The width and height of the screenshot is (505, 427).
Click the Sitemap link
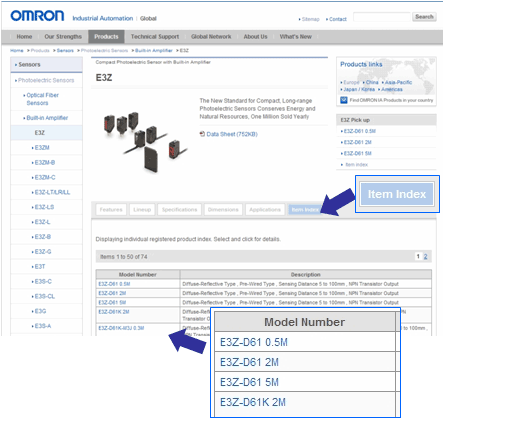pos(310,19)
